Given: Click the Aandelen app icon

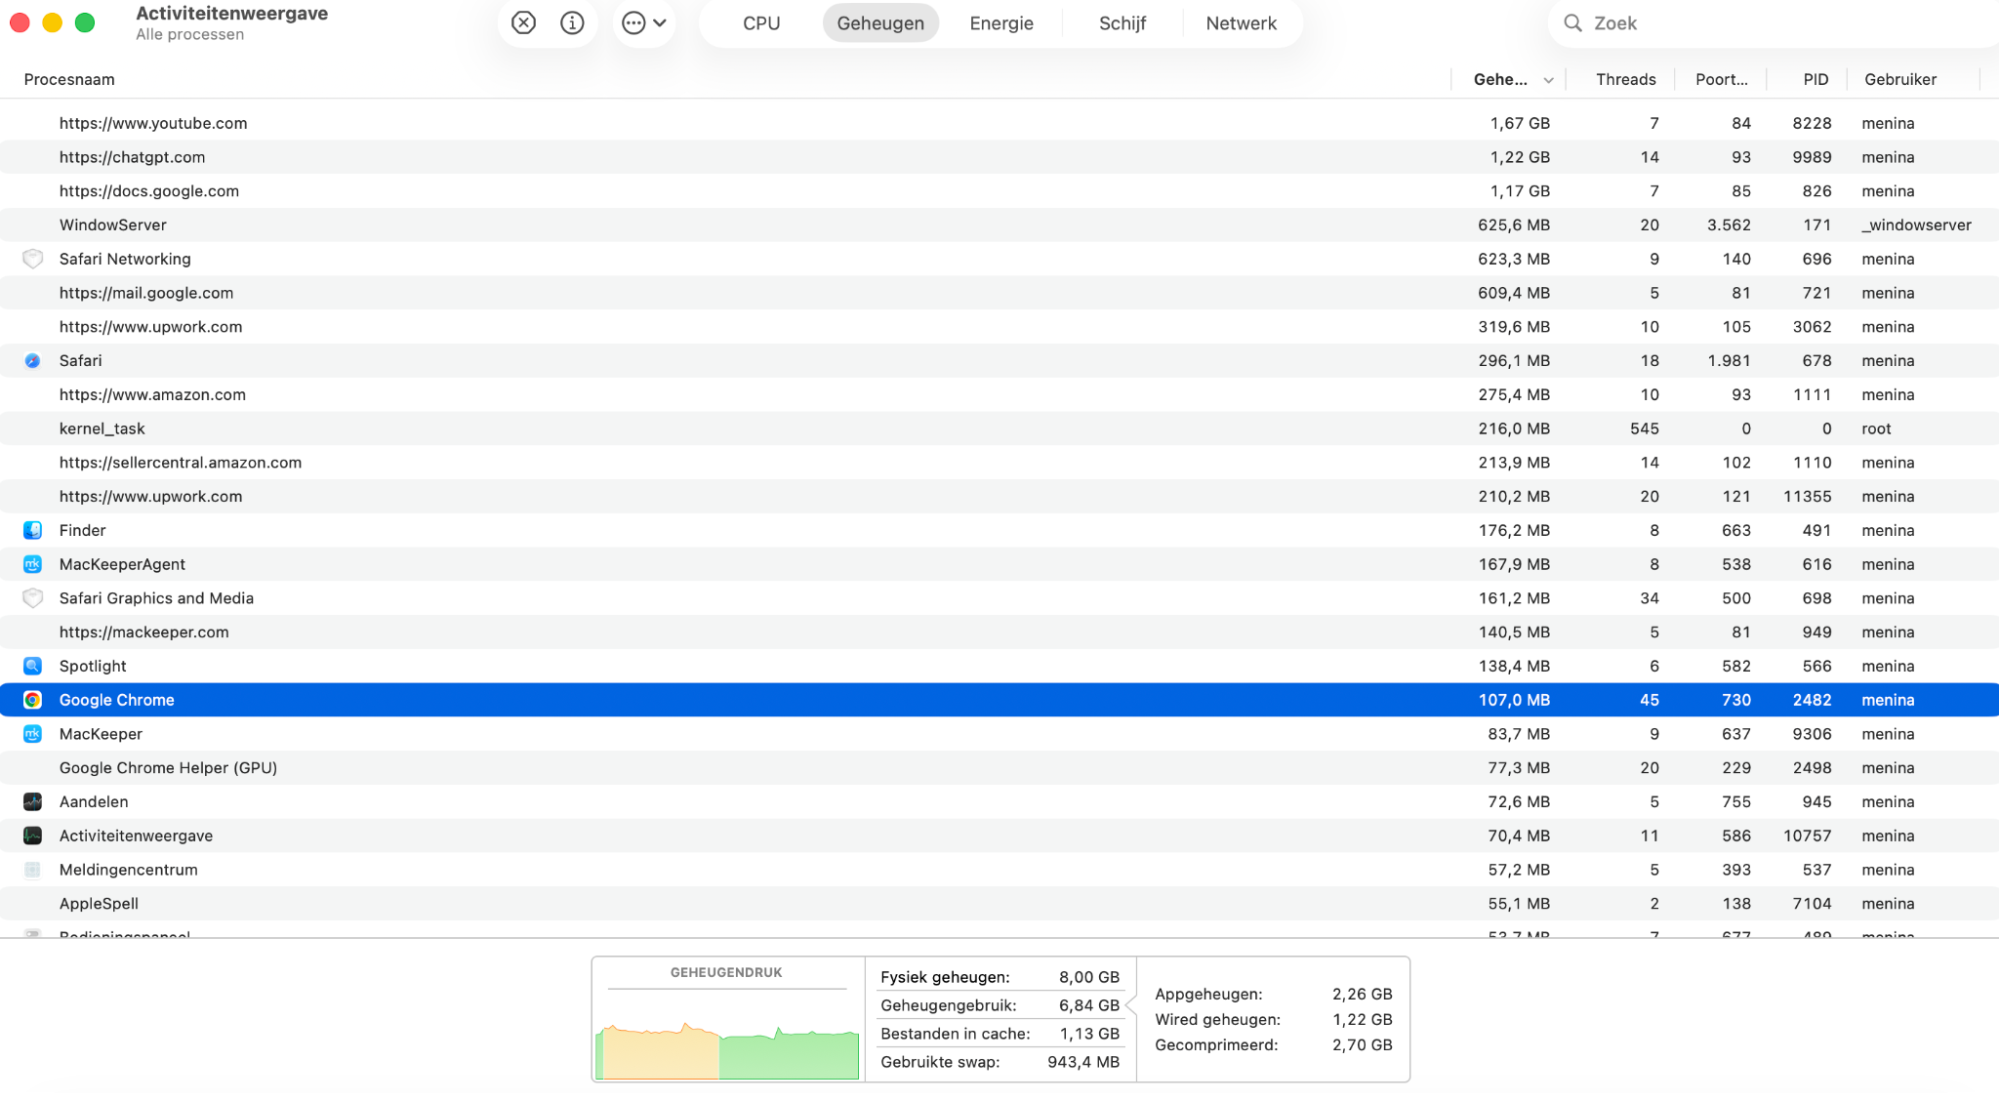Looking at the screenshot, I should click(x=32, y=801).
